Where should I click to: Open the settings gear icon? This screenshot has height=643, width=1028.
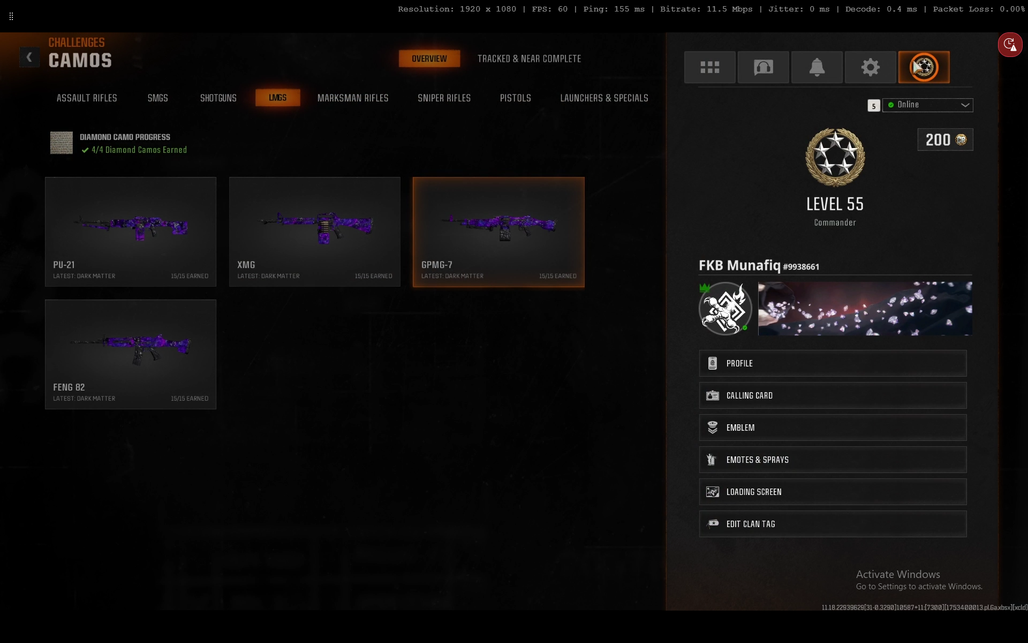(x=870, y=67)
